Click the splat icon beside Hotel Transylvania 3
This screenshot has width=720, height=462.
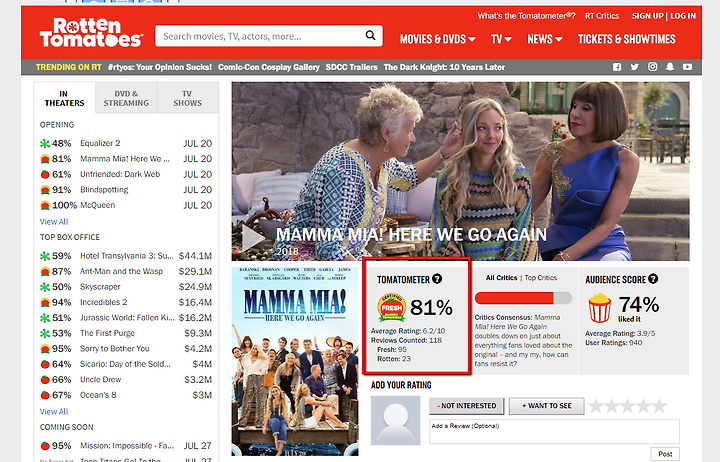pyautogui.click(x=45, y=256)
